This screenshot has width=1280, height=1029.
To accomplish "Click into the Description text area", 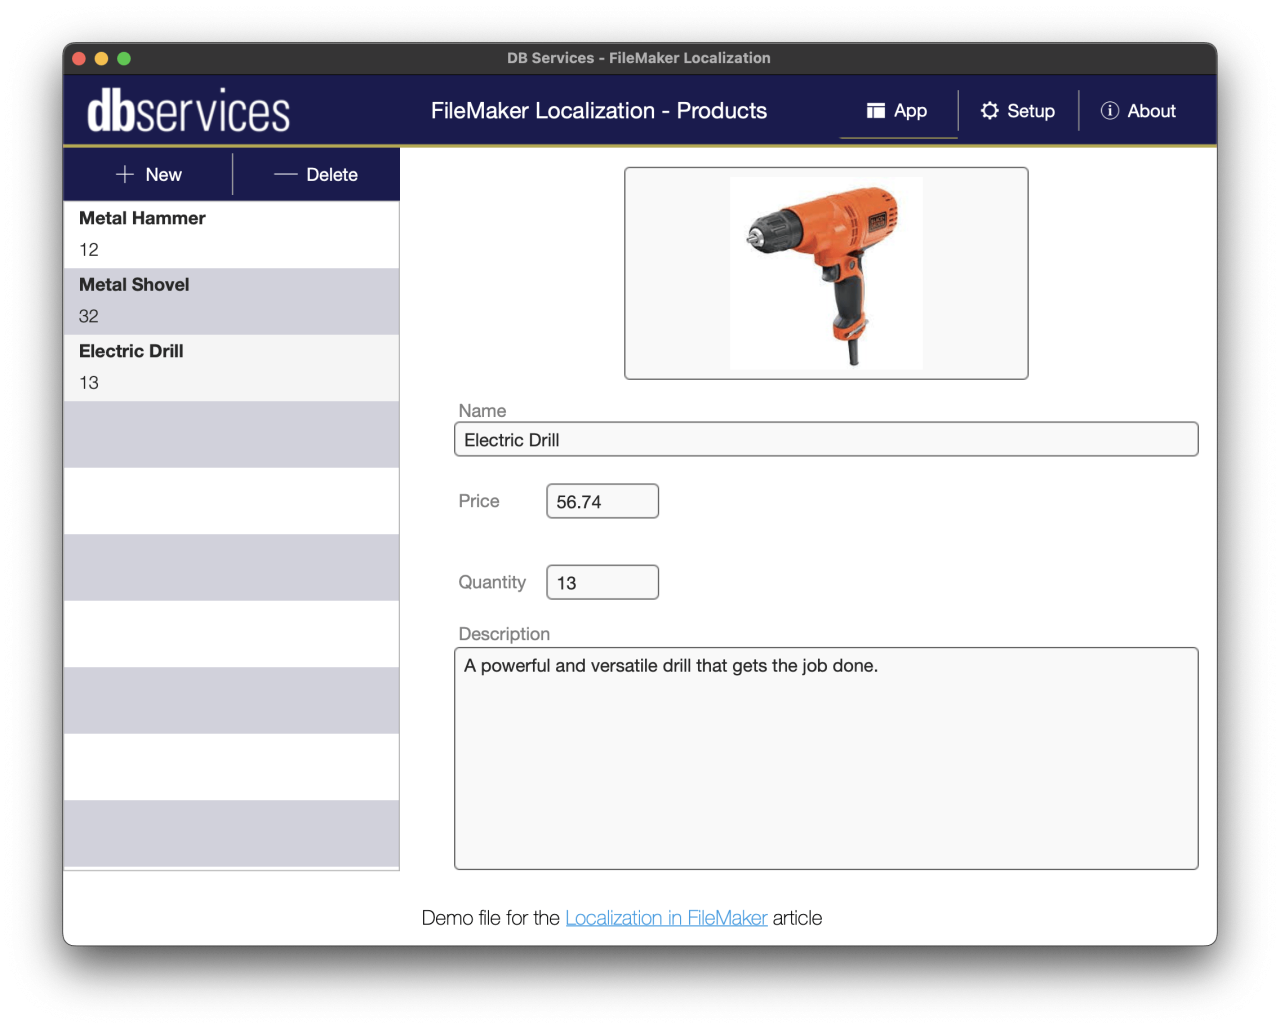I will (x=826, y=758).
